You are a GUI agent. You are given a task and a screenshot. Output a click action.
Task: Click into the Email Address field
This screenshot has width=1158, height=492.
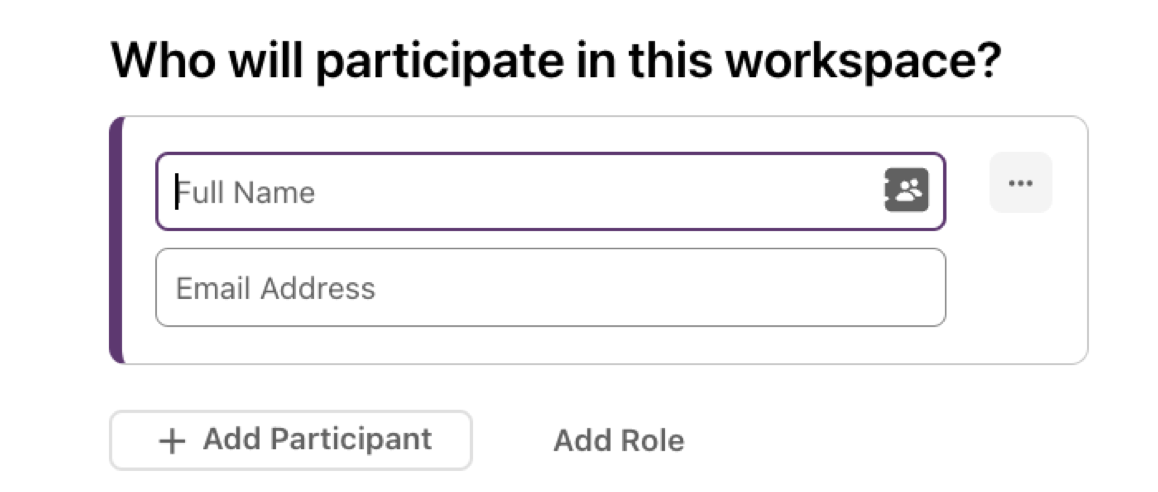550,287
